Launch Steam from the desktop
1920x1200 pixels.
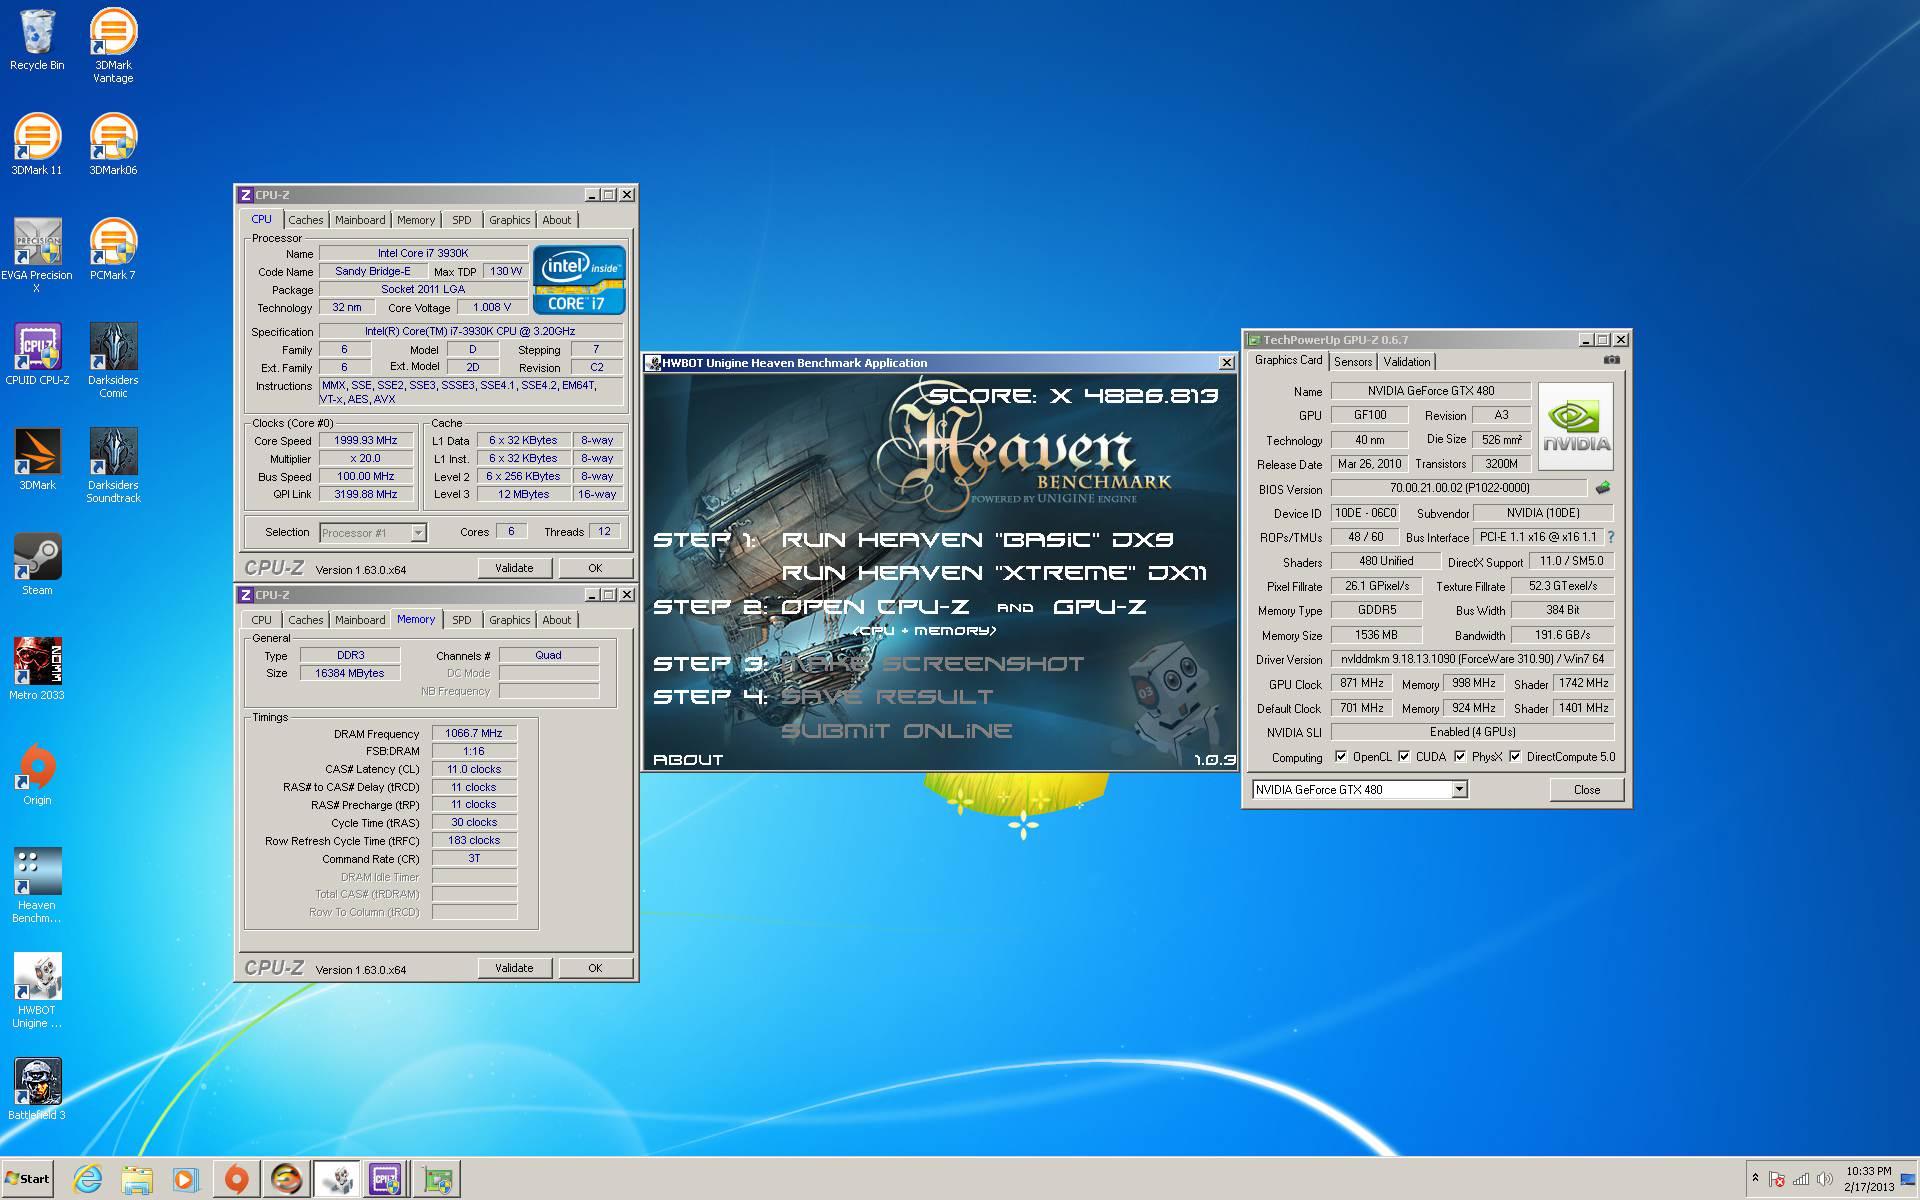point(37,565)
